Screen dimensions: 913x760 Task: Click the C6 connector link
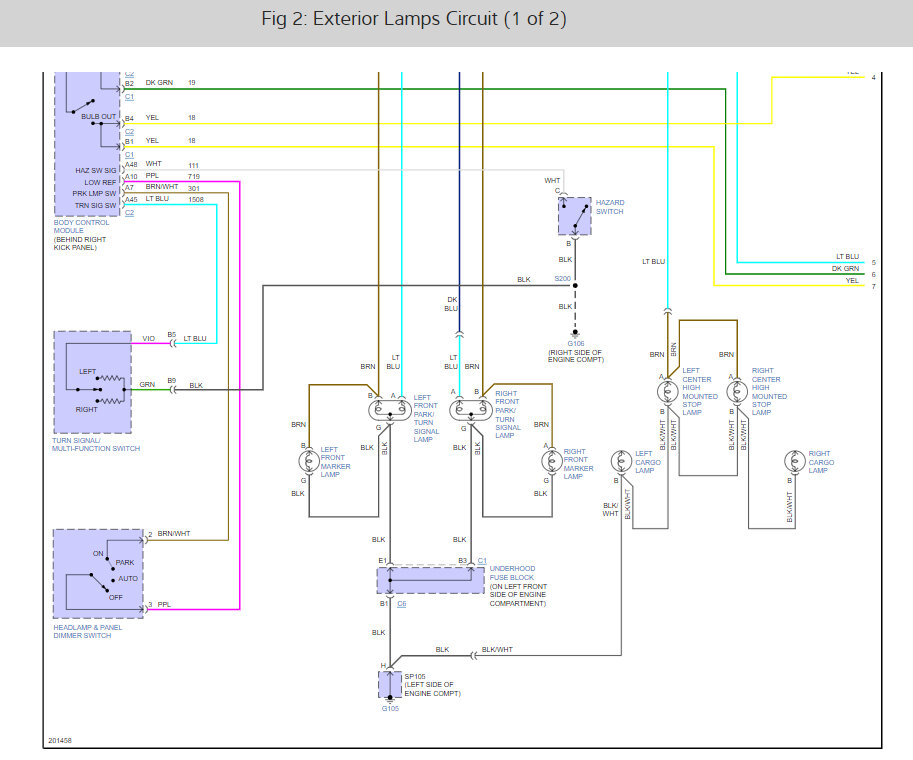pos(402,604)
